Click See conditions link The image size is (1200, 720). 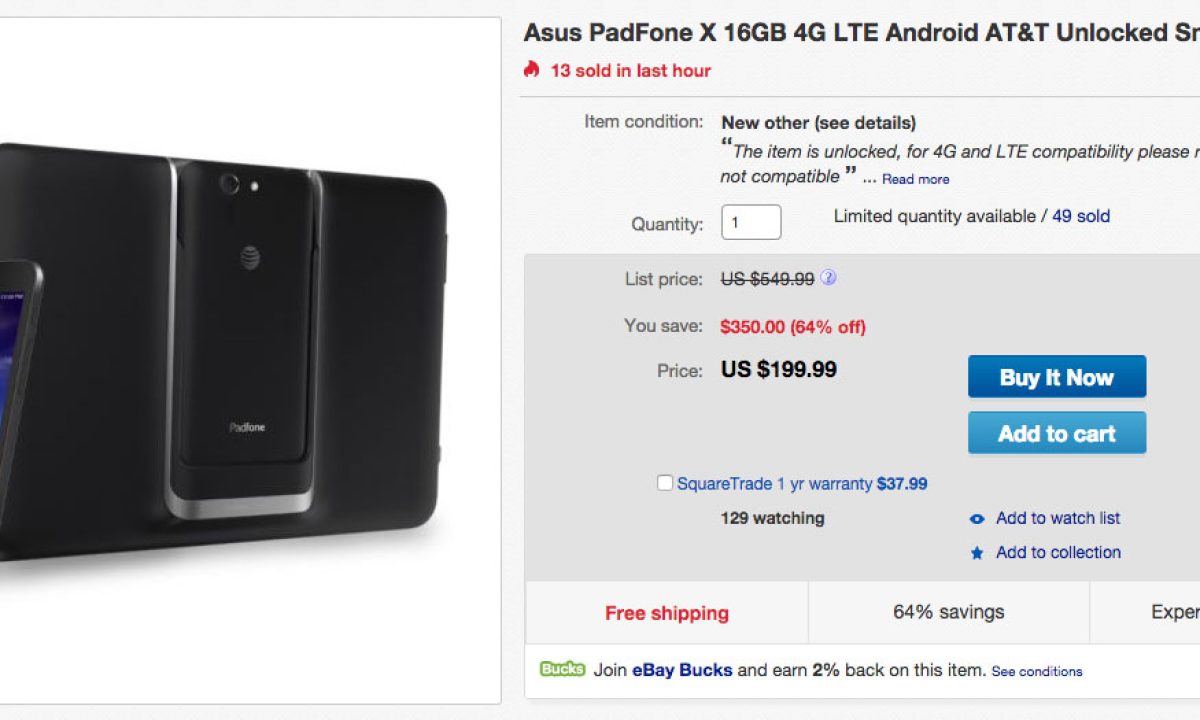pos(1036,671)
